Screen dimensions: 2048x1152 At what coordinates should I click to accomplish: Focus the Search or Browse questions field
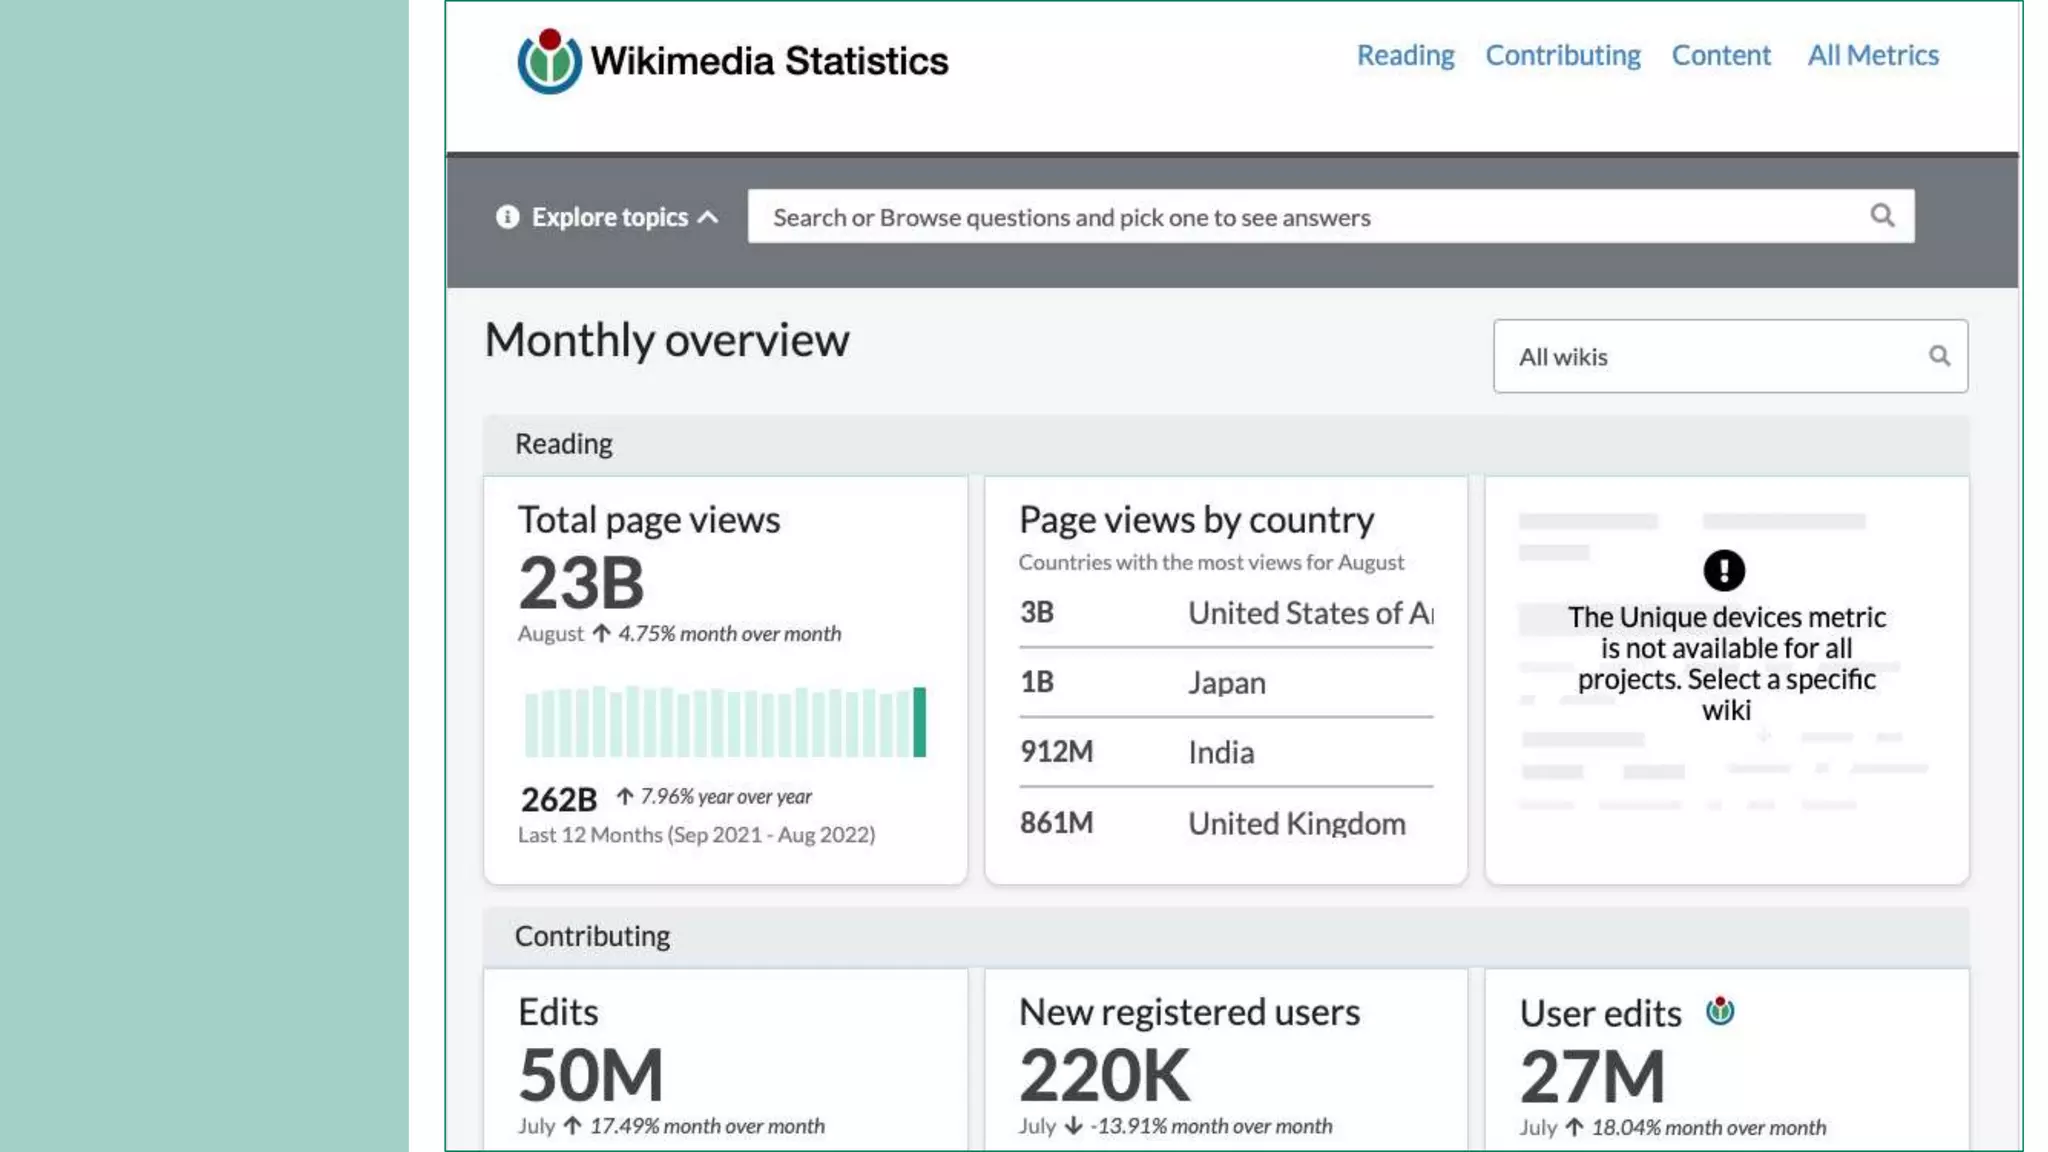1331,216
